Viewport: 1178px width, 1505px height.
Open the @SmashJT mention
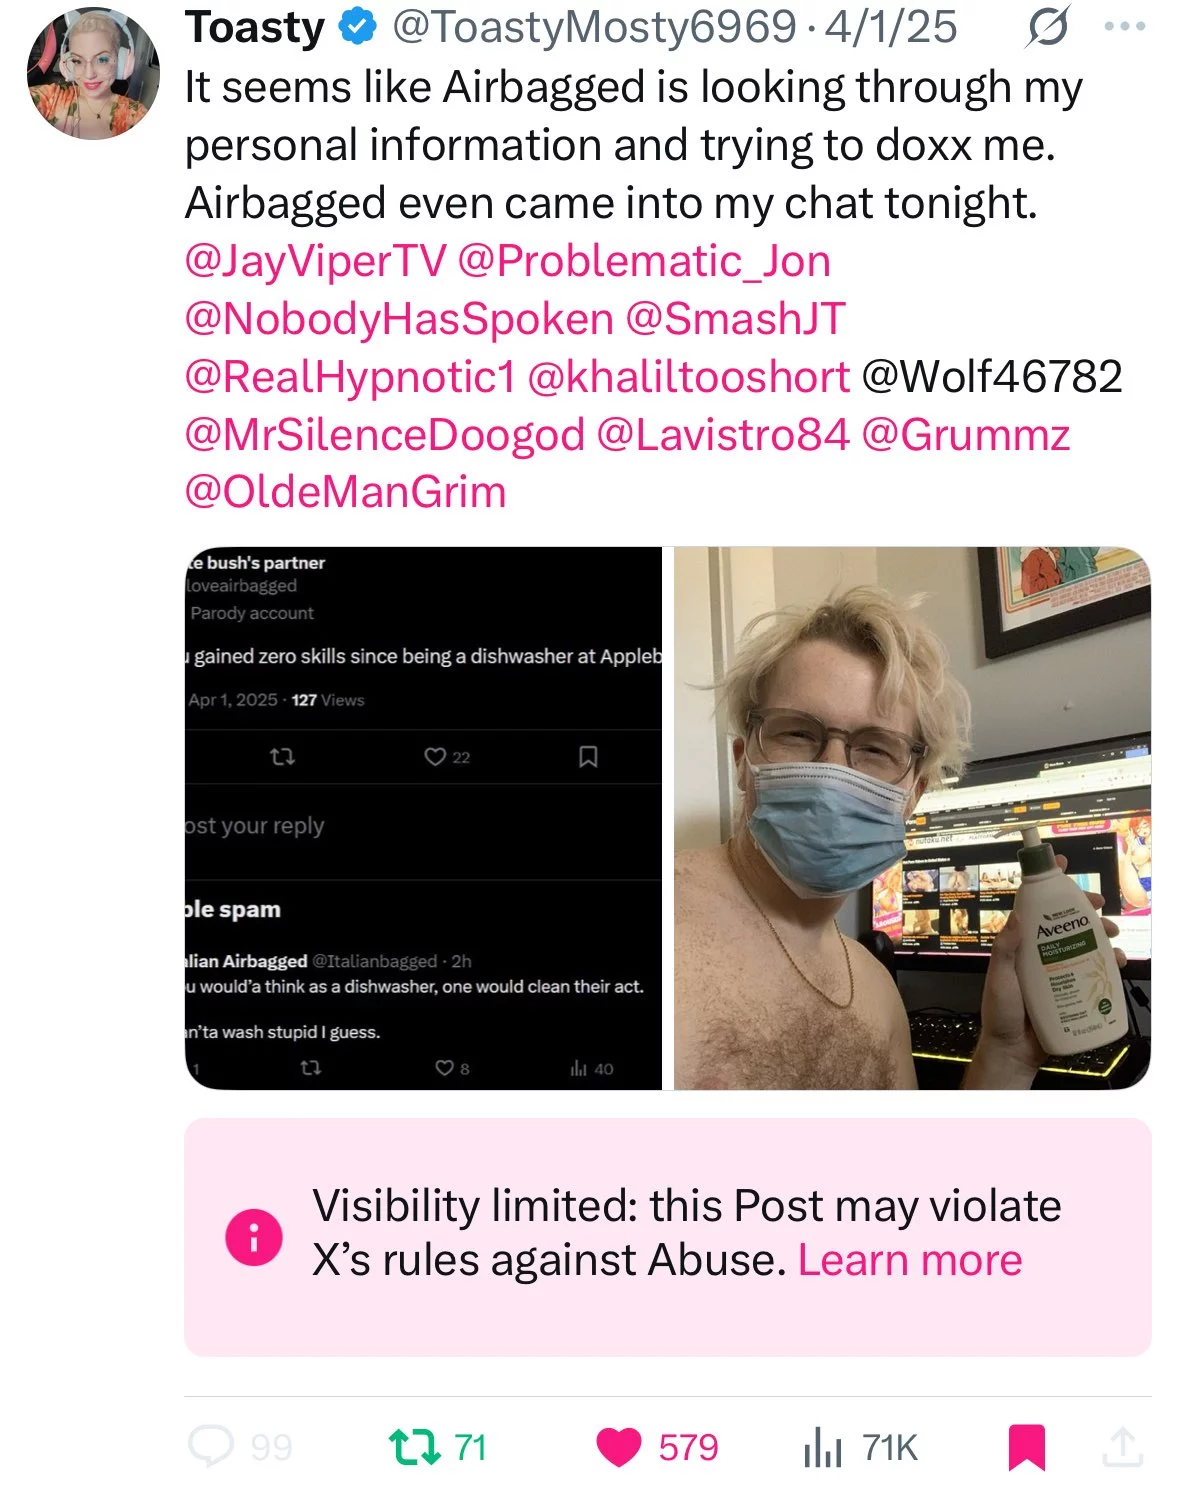(x=735, y=319)
